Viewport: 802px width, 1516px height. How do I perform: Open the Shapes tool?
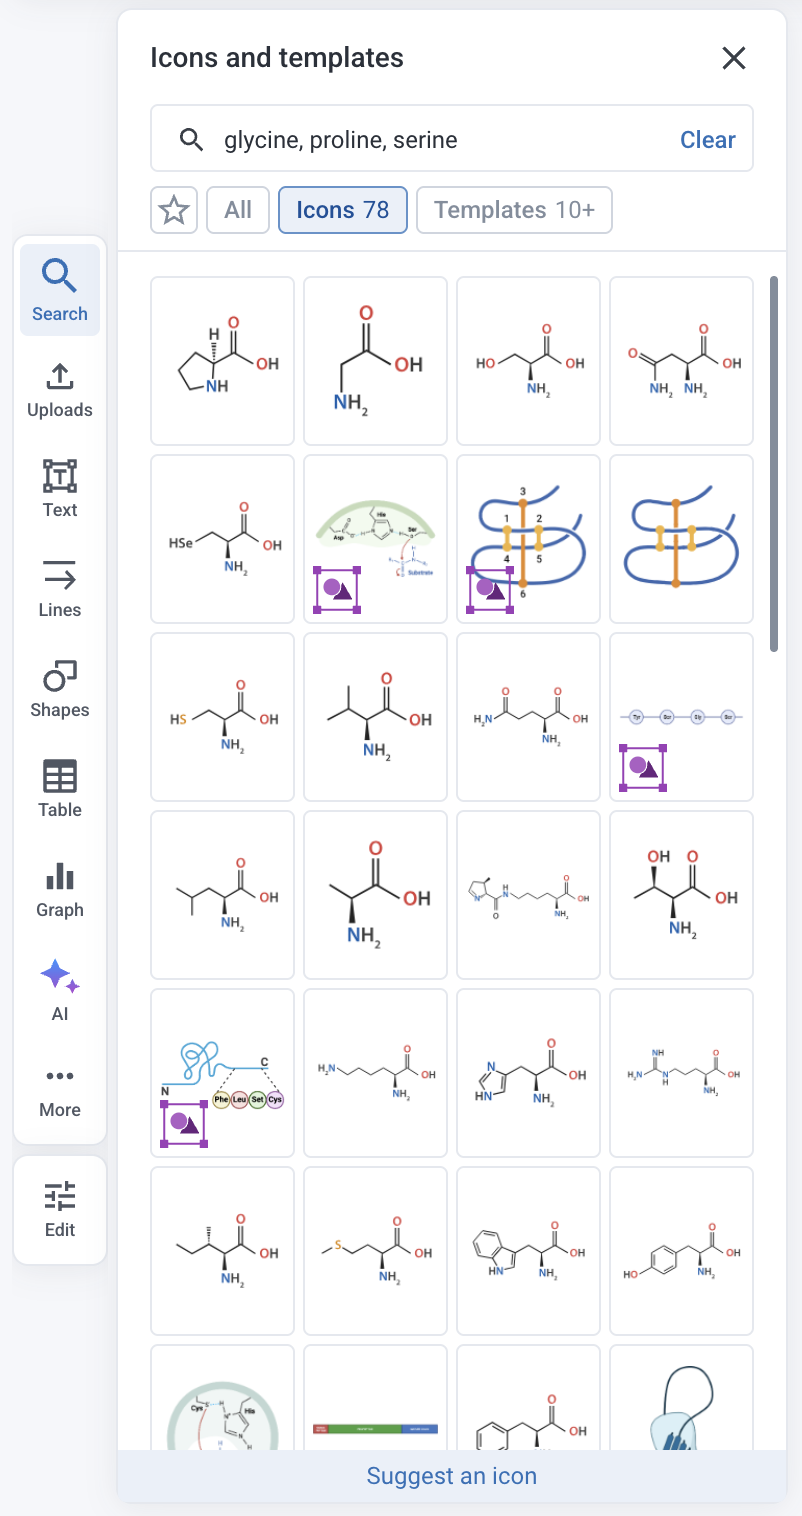(x=60, y=690)
